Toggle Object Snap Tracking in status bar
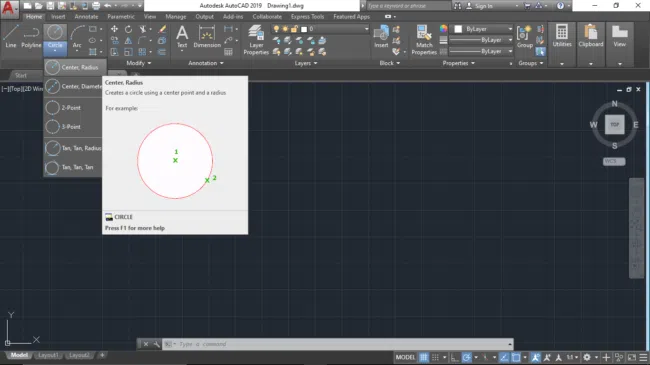Viewport: 650px width, 365px height. (x=504, y=357)
